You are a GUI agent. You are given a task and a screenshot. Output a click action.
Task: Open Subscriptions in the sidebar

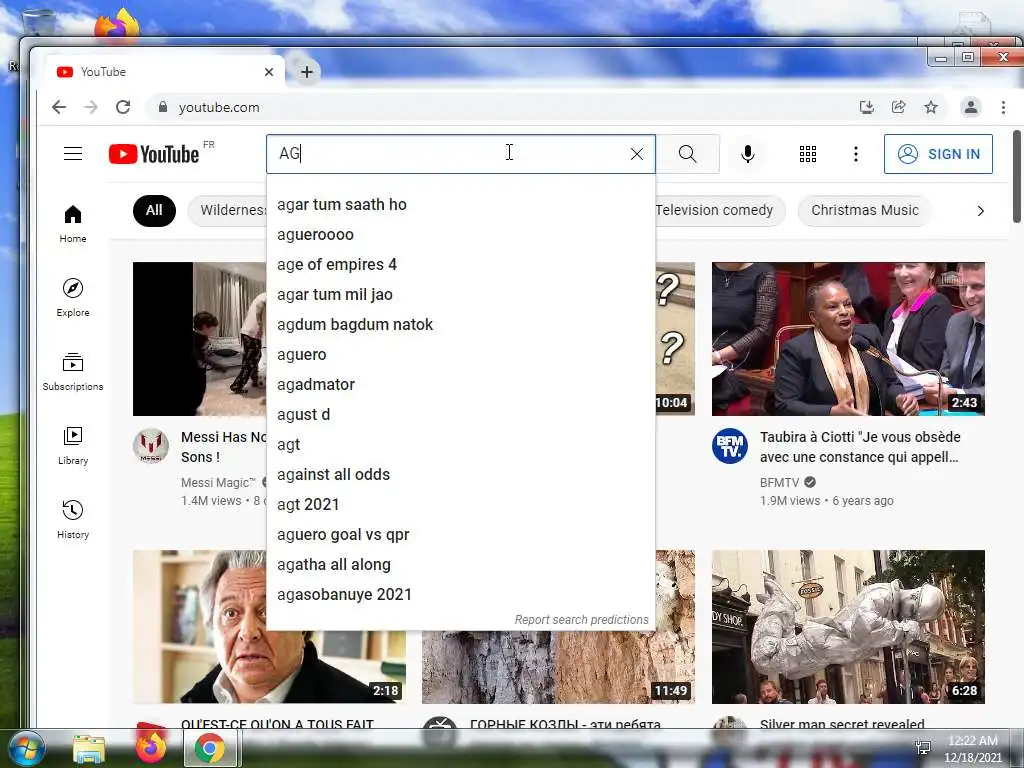tap(72, 372)
